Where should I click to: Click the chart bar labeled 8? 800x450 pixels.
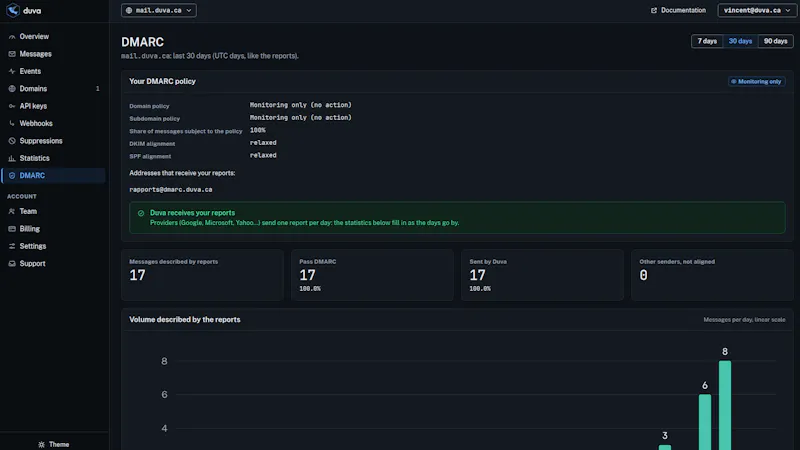coord(725,405)
